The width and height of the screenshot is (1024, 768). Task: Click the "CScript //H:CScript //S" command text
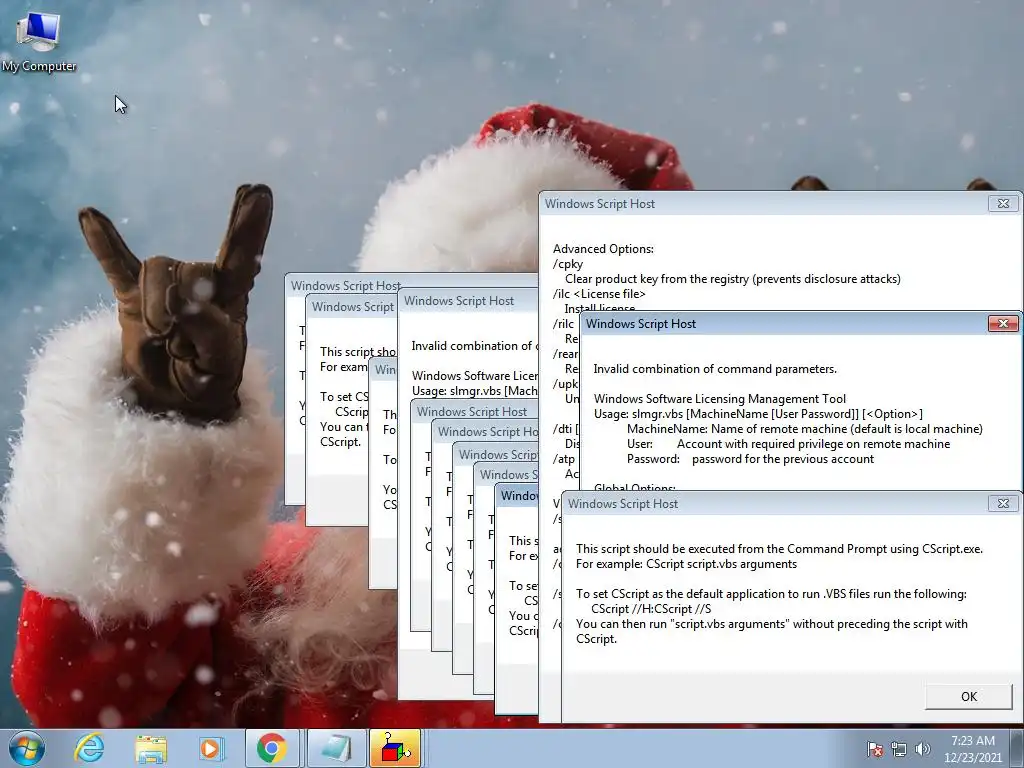pyautogui.click(x=651, y=609)
